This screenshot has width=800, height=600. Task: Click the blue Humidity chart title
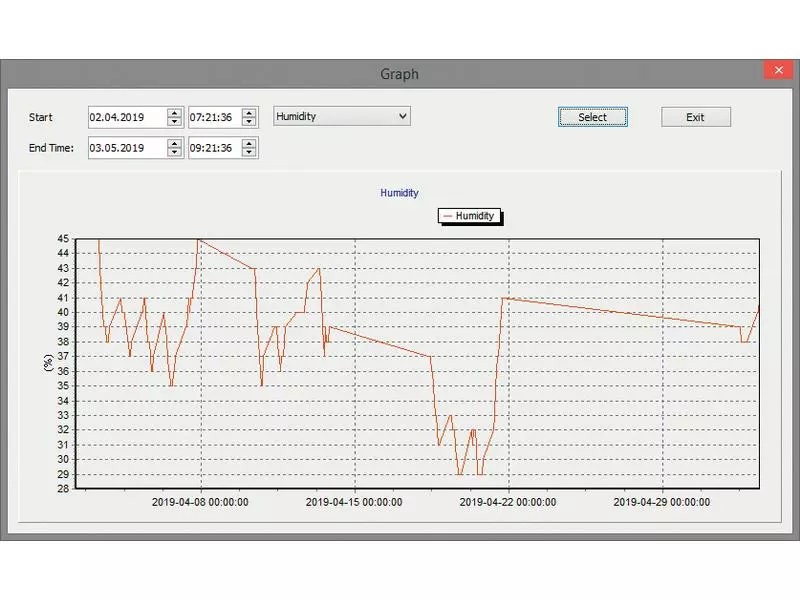399,193
